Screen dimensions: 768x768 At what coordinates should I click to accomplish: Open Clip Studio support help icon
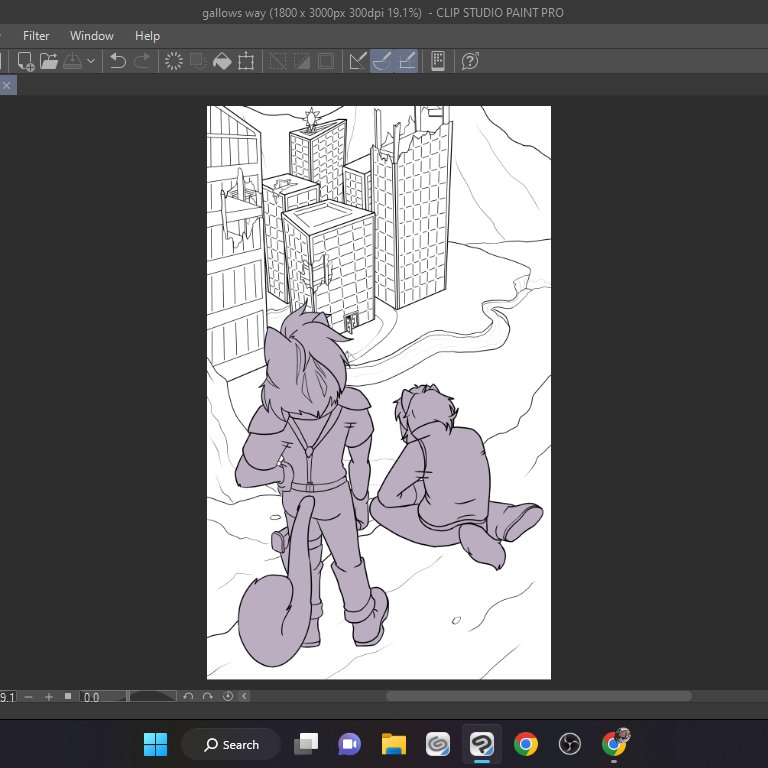click(470, 61)
